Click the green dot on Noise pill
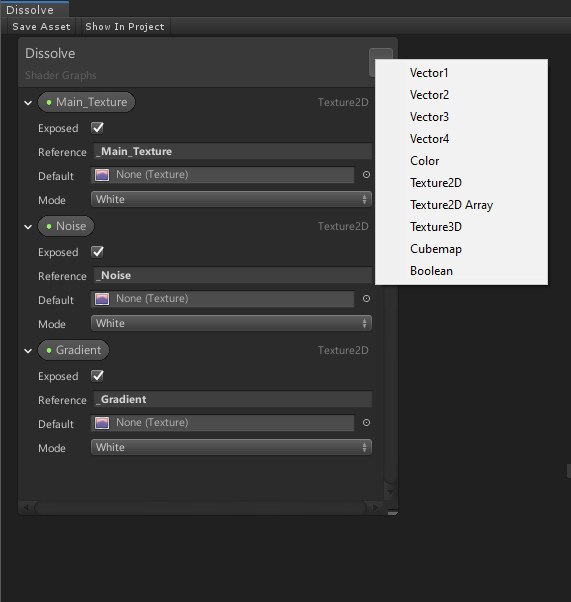Screen dimensions: 571x602 coord(49,227)
